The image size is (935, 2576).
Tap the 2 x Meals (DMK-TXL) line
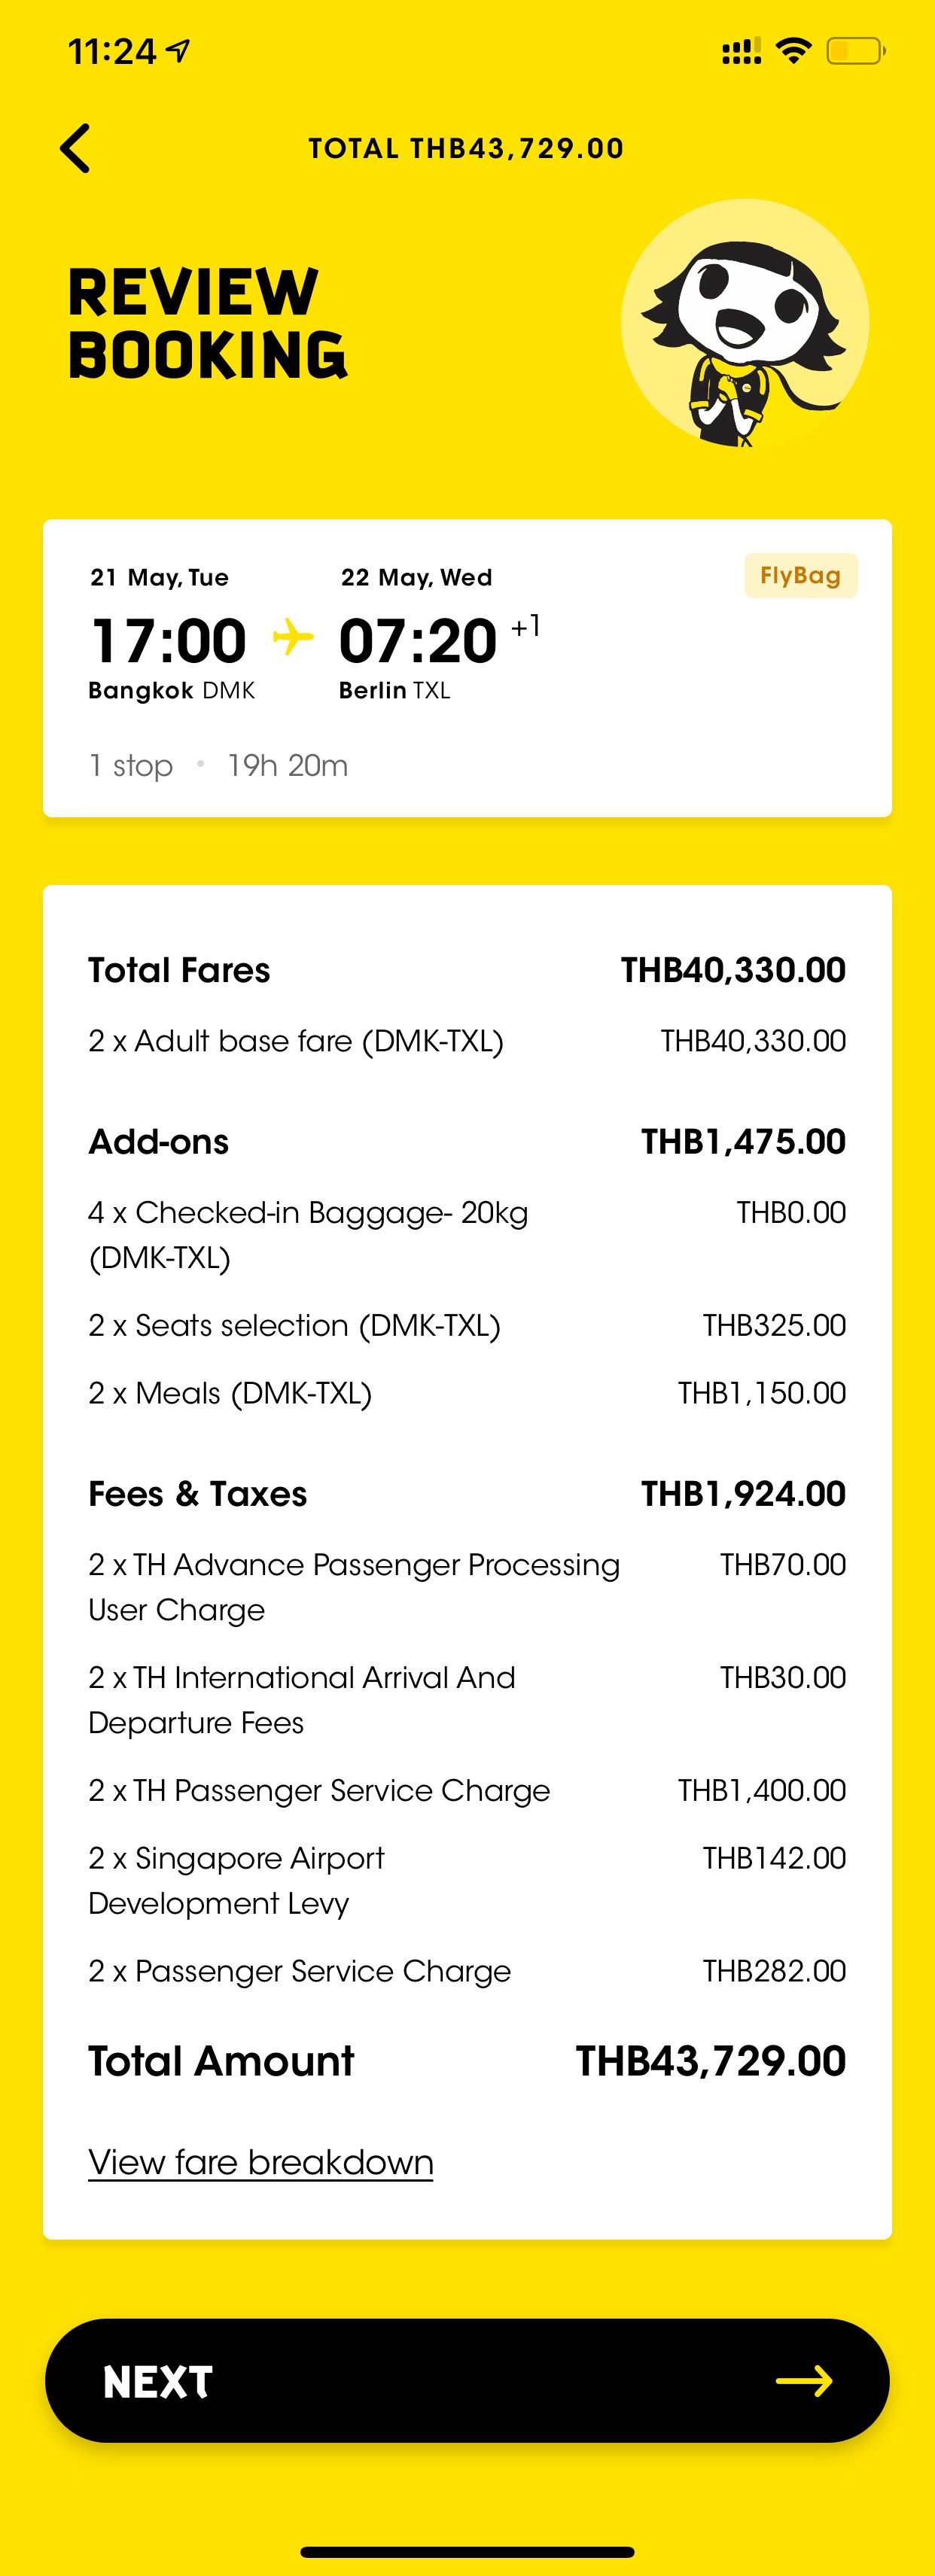pos(467,1393)
